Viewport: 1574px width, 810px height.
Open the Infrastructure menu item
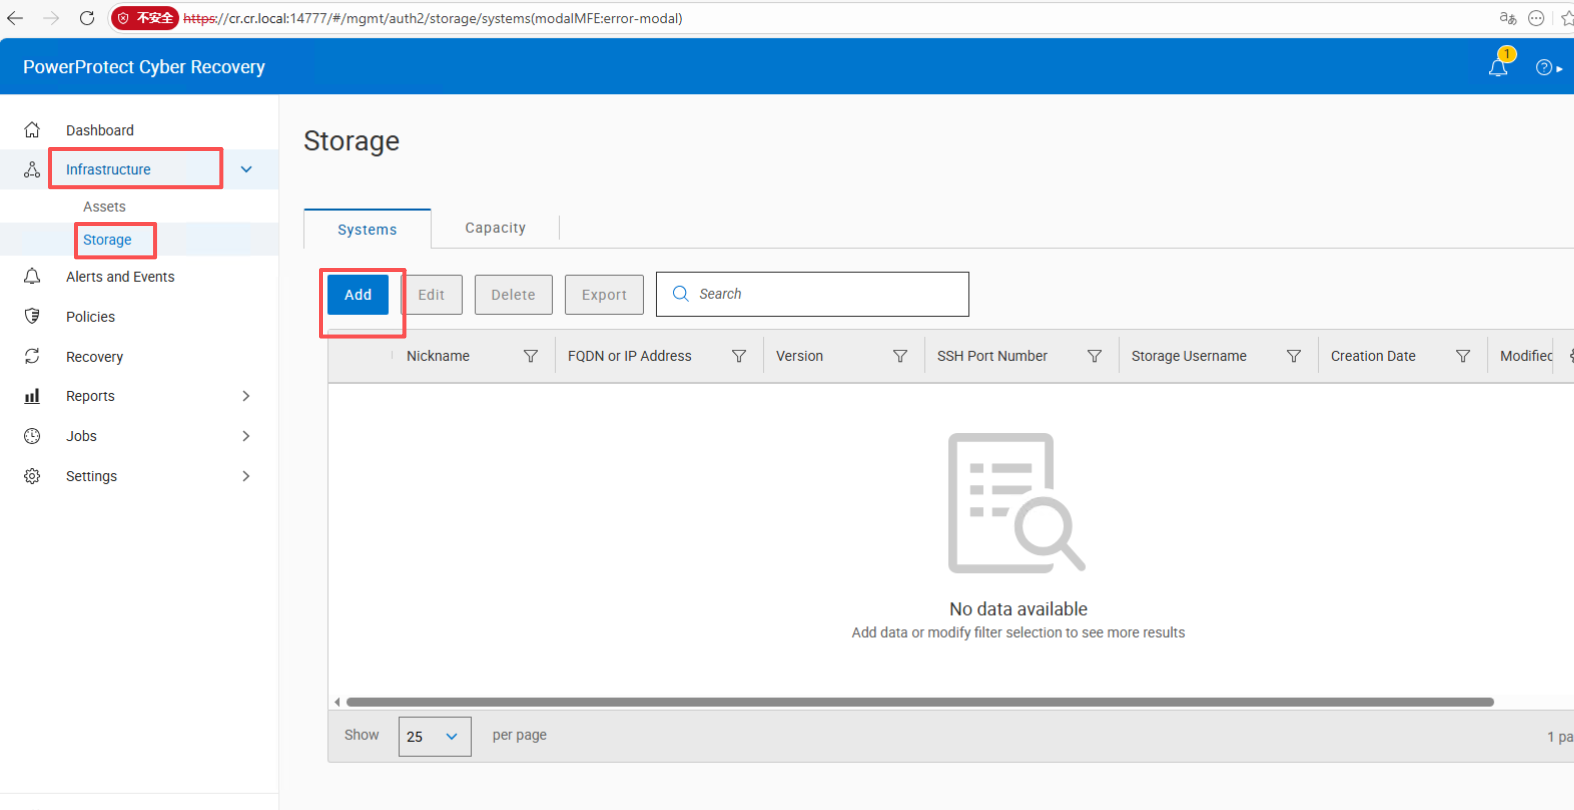[x=108, y=169]
